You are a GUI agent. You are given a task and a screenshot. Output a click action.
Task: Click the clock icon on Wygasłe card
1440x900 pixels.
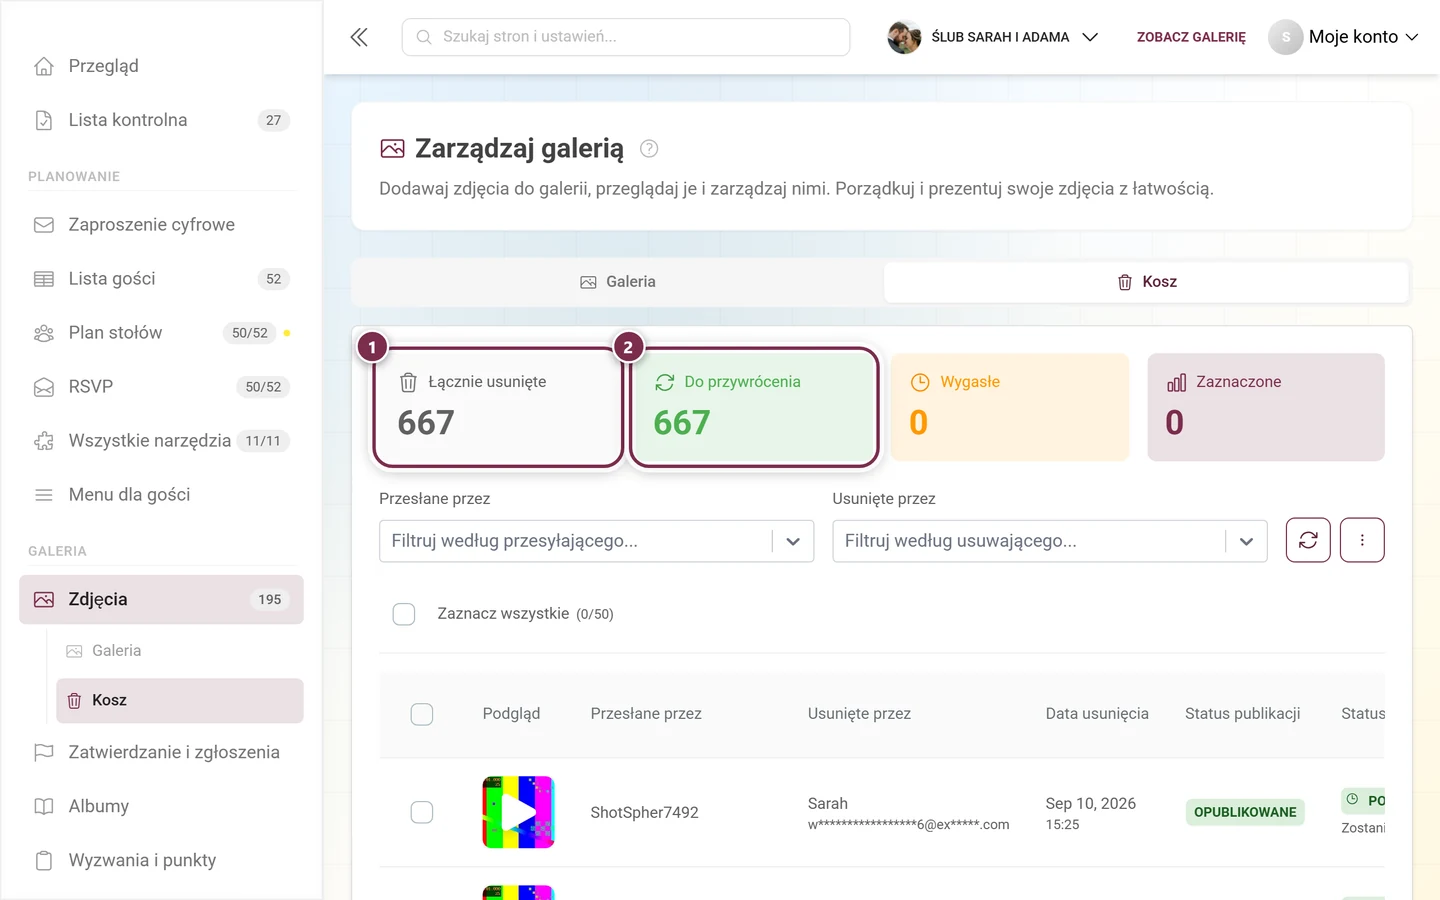coord(920,382)
